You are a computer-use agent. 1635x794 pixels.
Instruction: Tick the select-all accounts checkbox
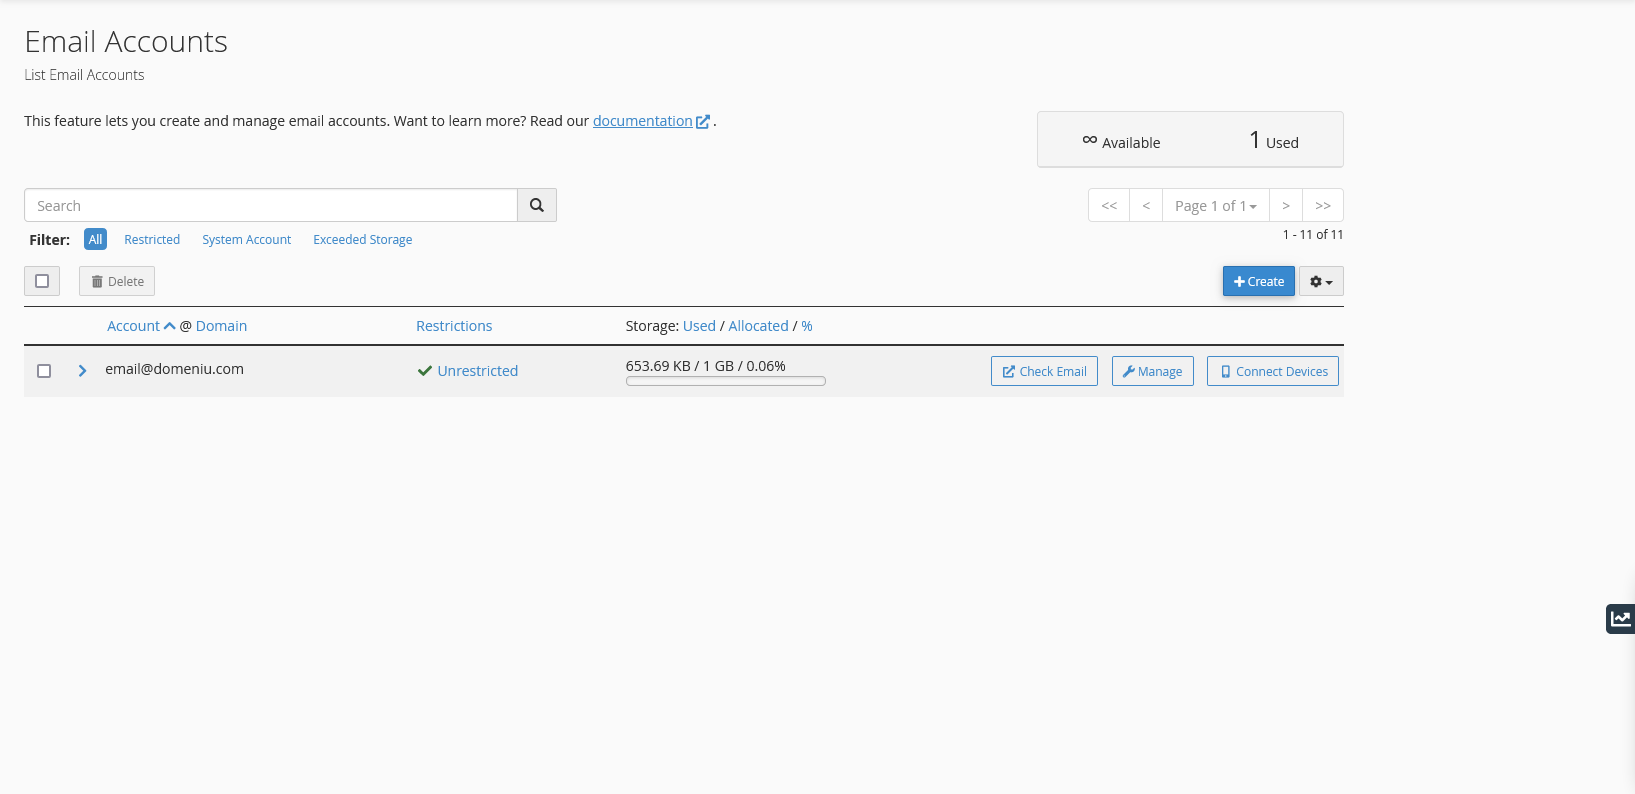click(x=42, y=281)
